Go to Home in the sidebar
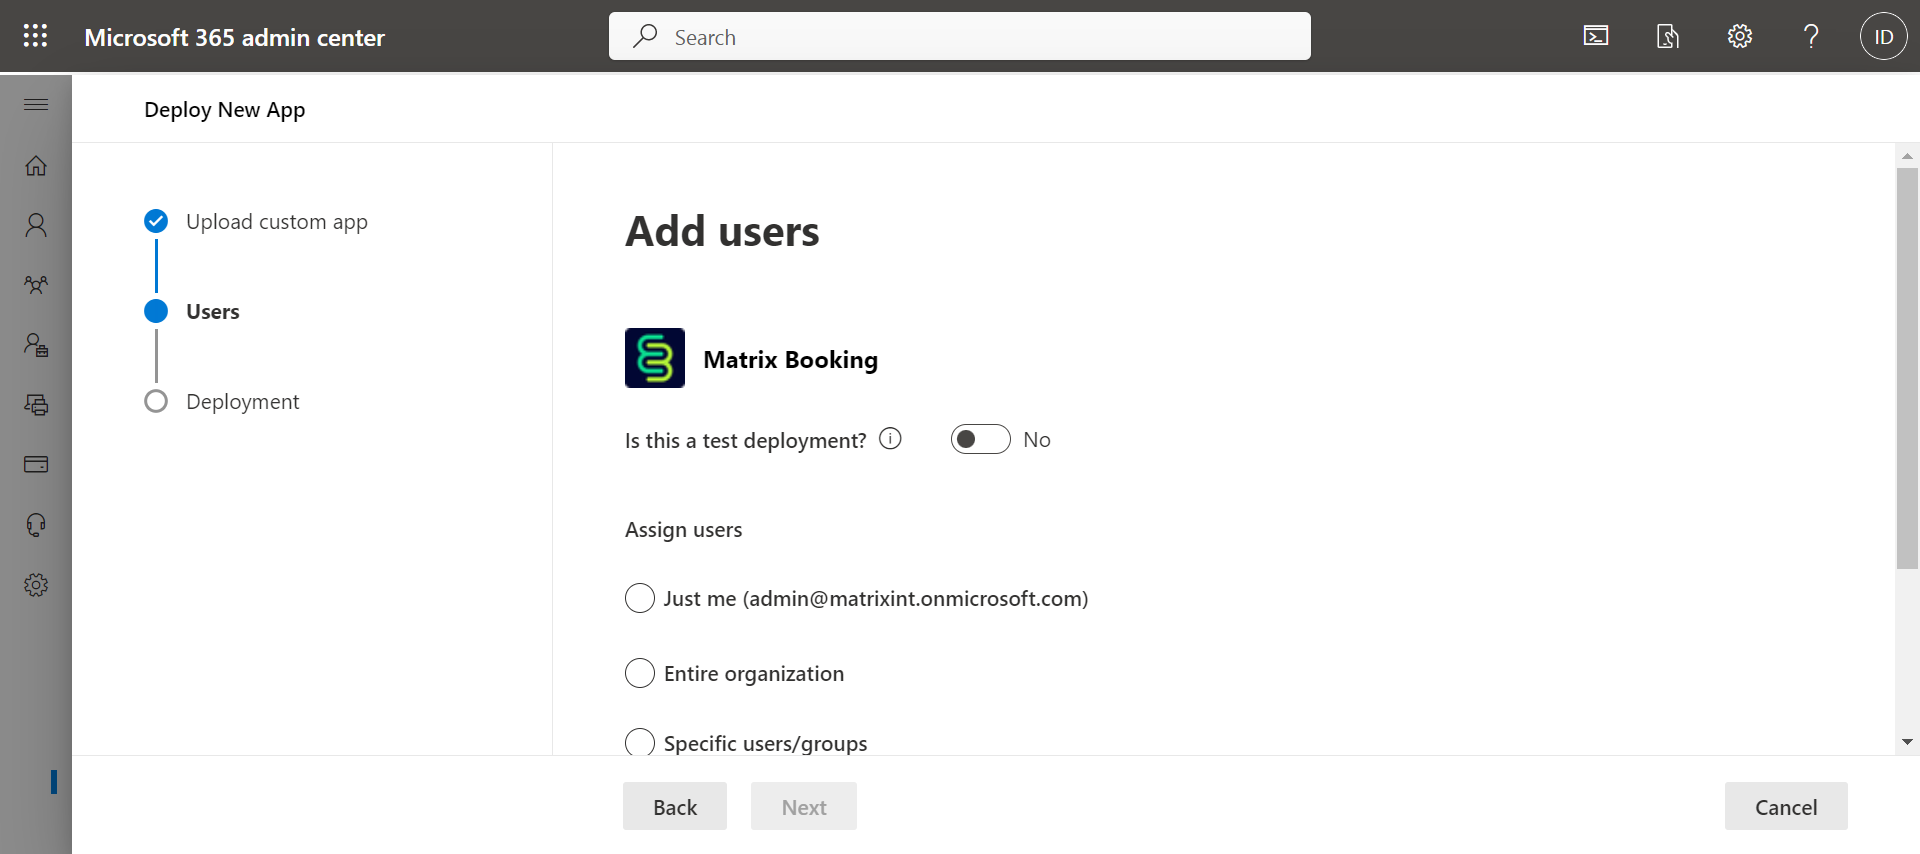This screenshot has width=1920, height=854. pyautogui.click(x=36, y=166)
